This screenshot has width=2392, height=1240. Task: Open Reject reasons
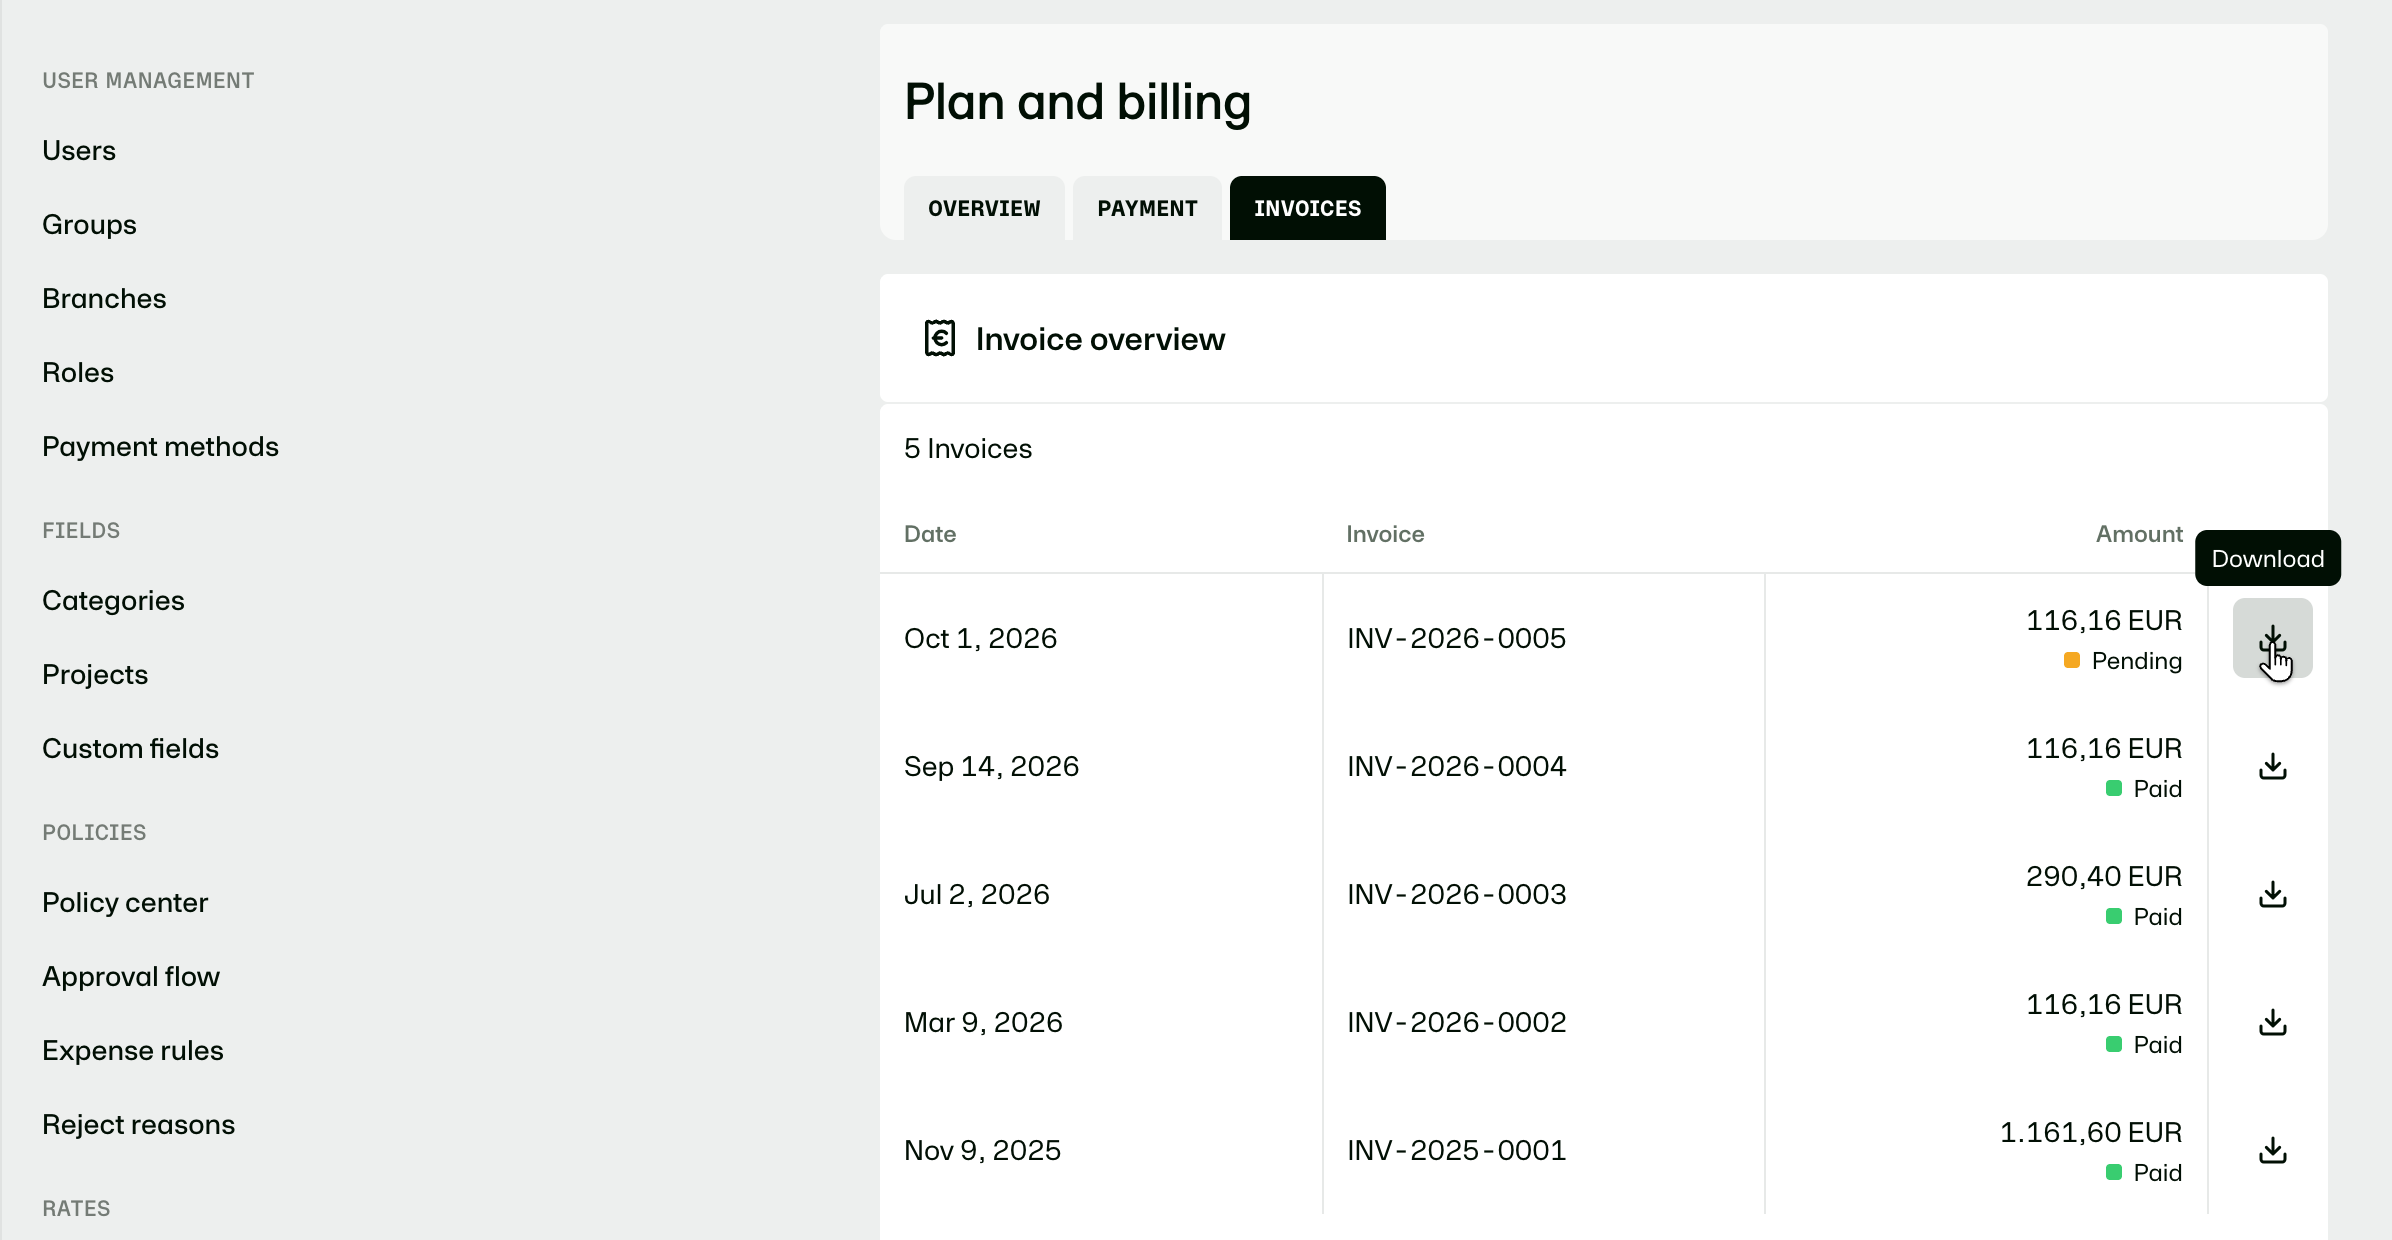[138, 1124]
